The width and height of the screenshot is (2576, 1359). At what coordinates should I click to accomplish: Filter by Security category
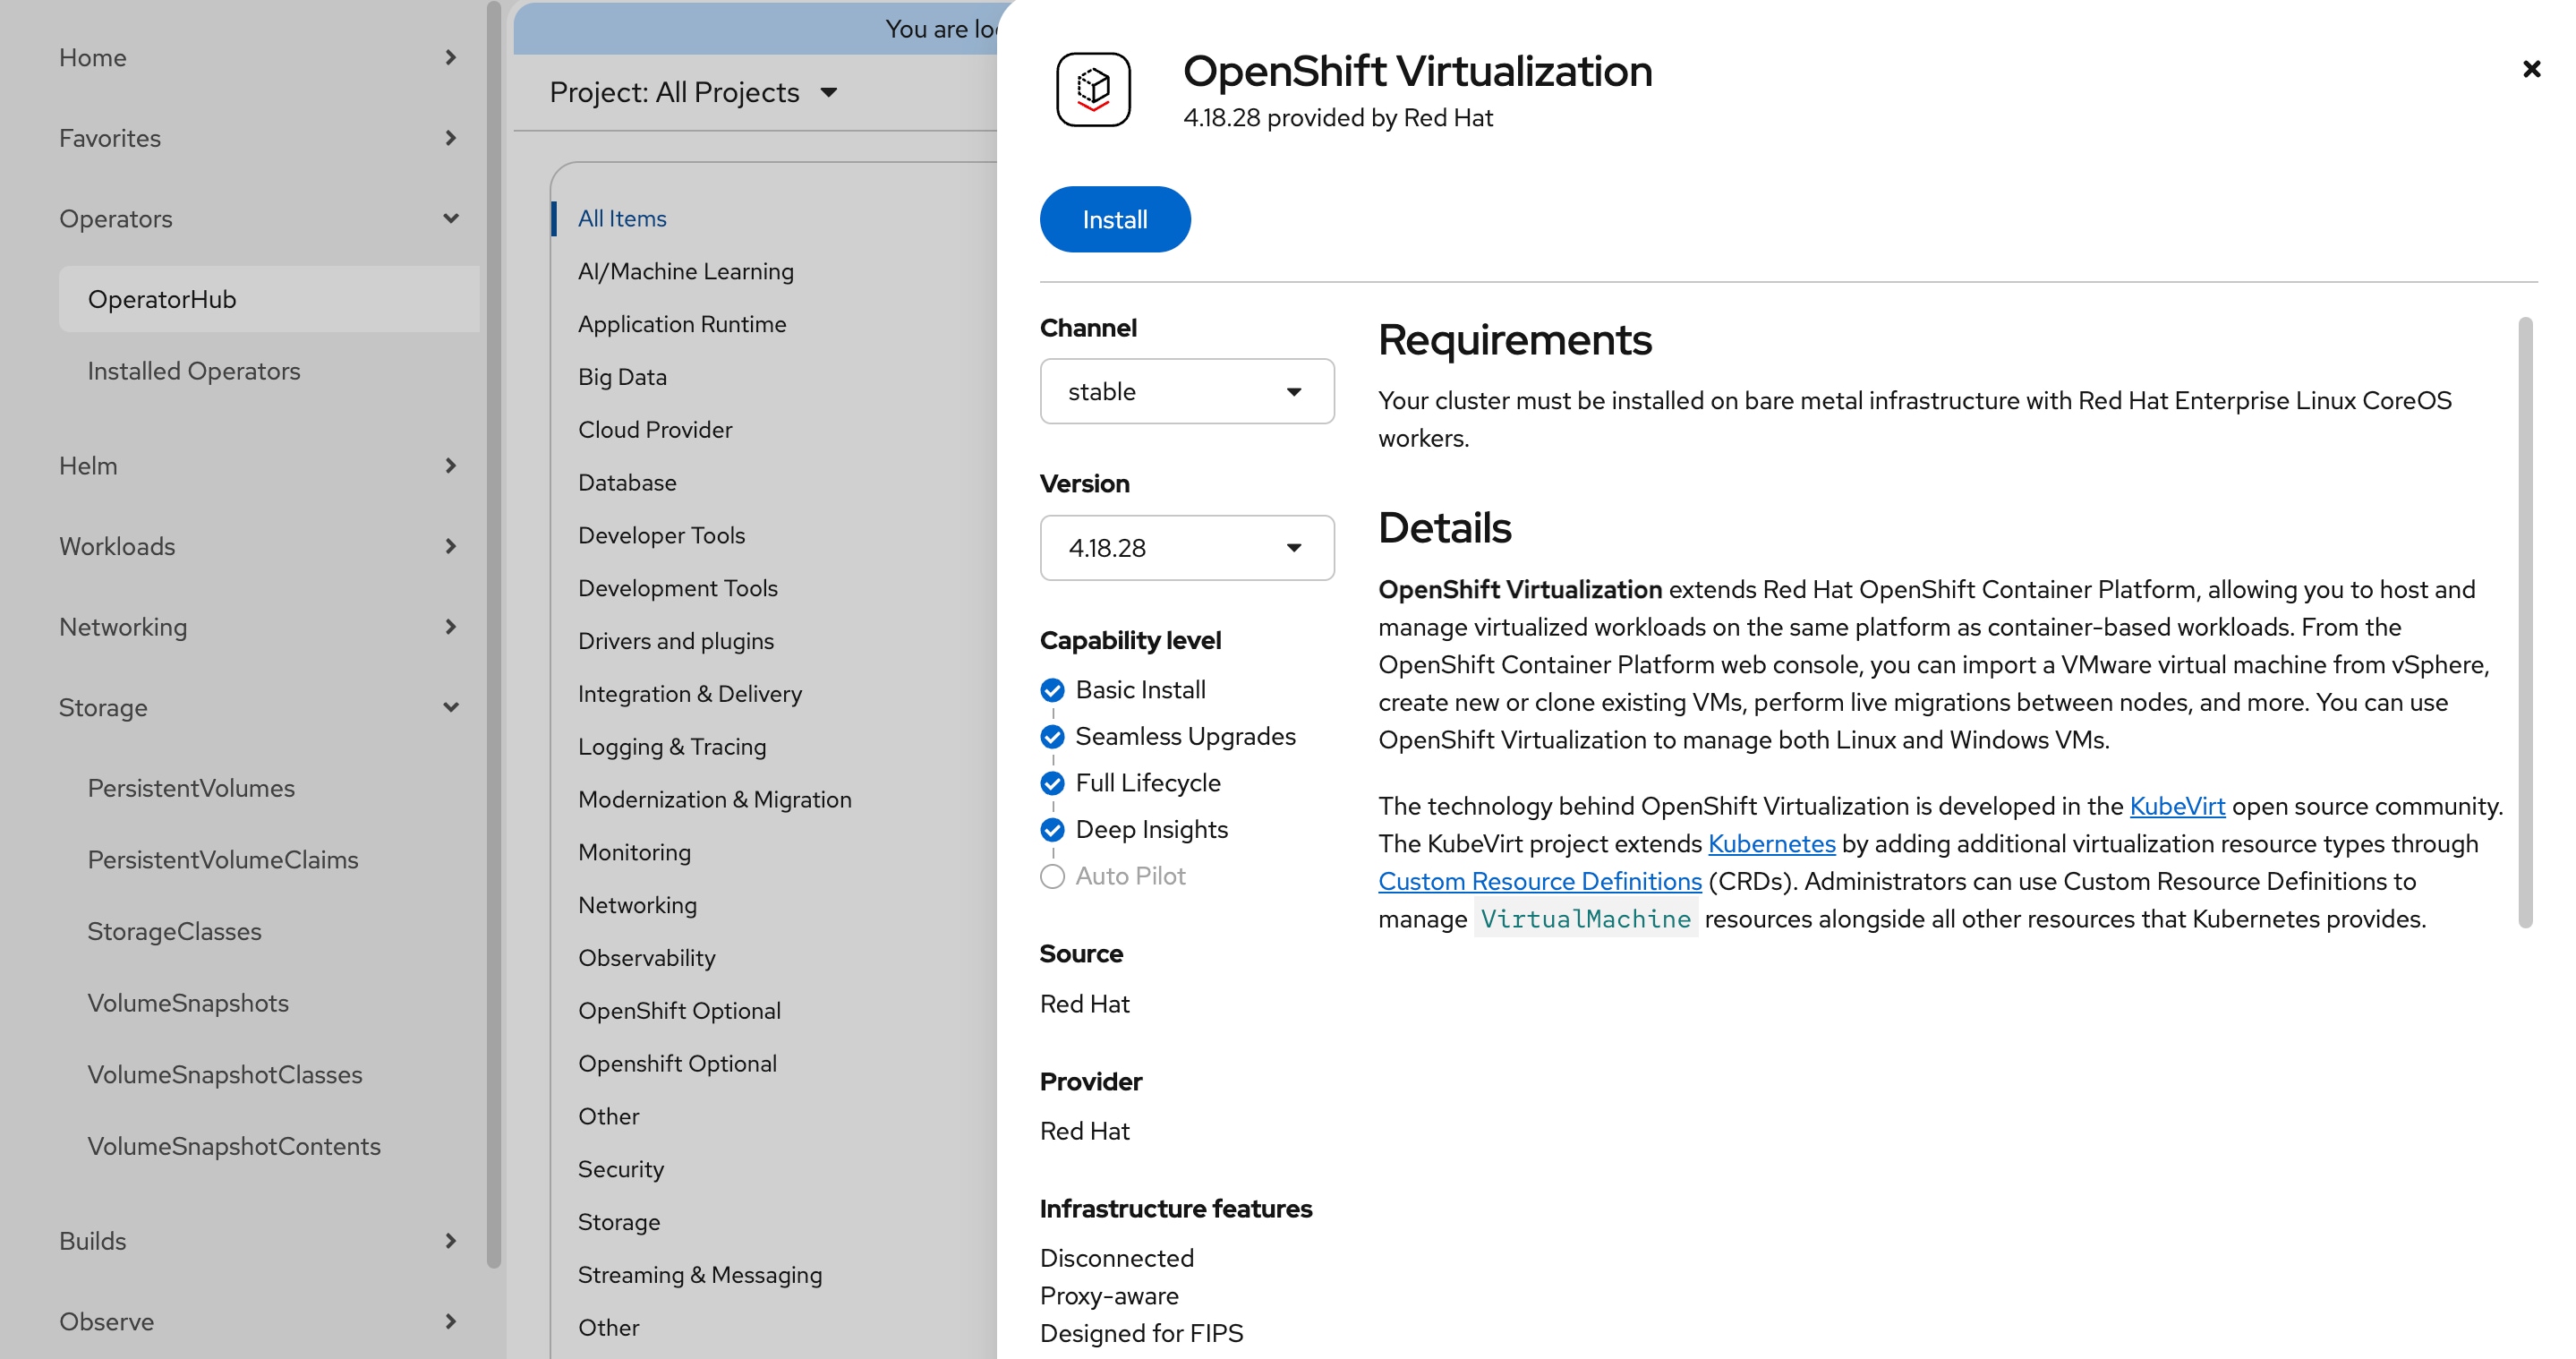coord(620,1170)
